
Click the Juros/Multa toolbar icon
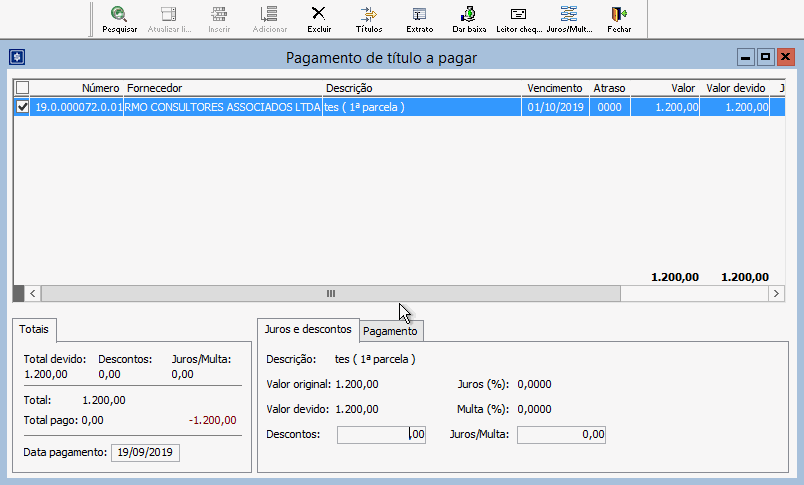[x=569, y=18]
